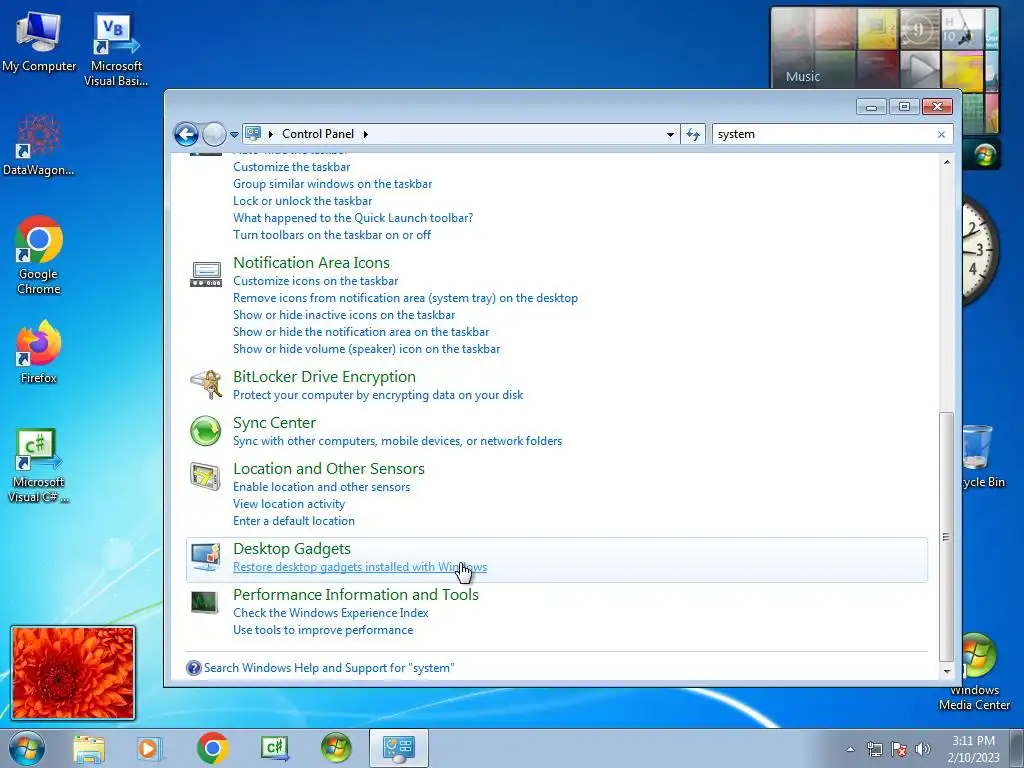Expand the arrow right of Control Panel breadcrumb
The width and height of the screenshot is (1024, 768).
tap(366, 134)
